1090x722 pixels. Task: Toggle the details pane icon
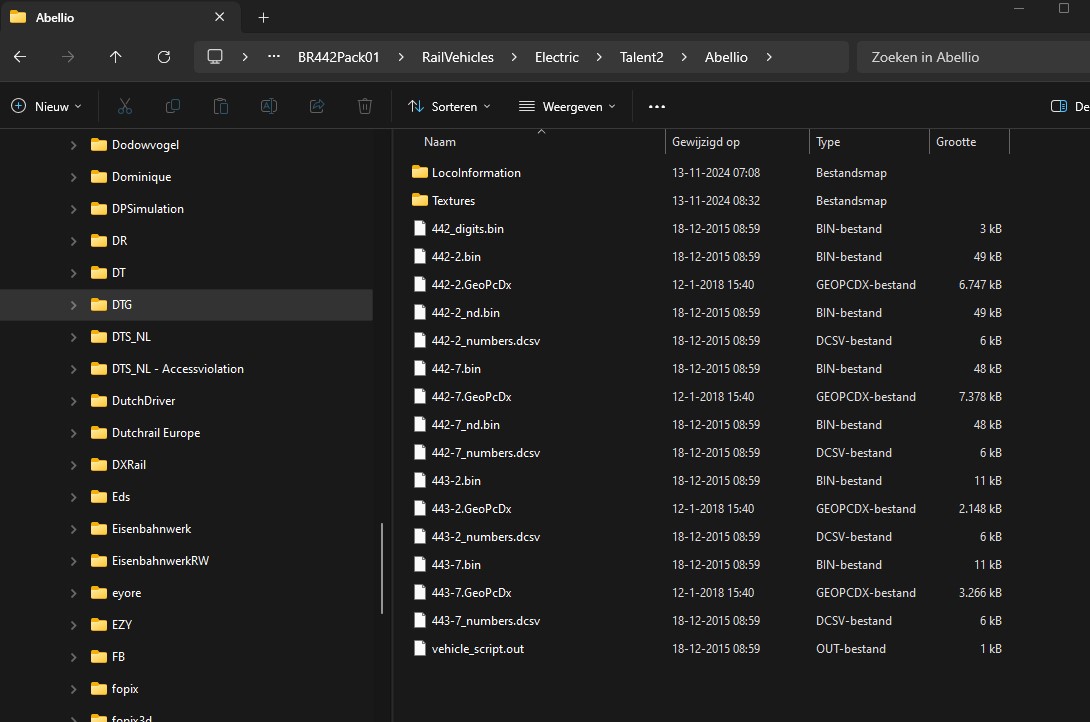click(1059, 106)
